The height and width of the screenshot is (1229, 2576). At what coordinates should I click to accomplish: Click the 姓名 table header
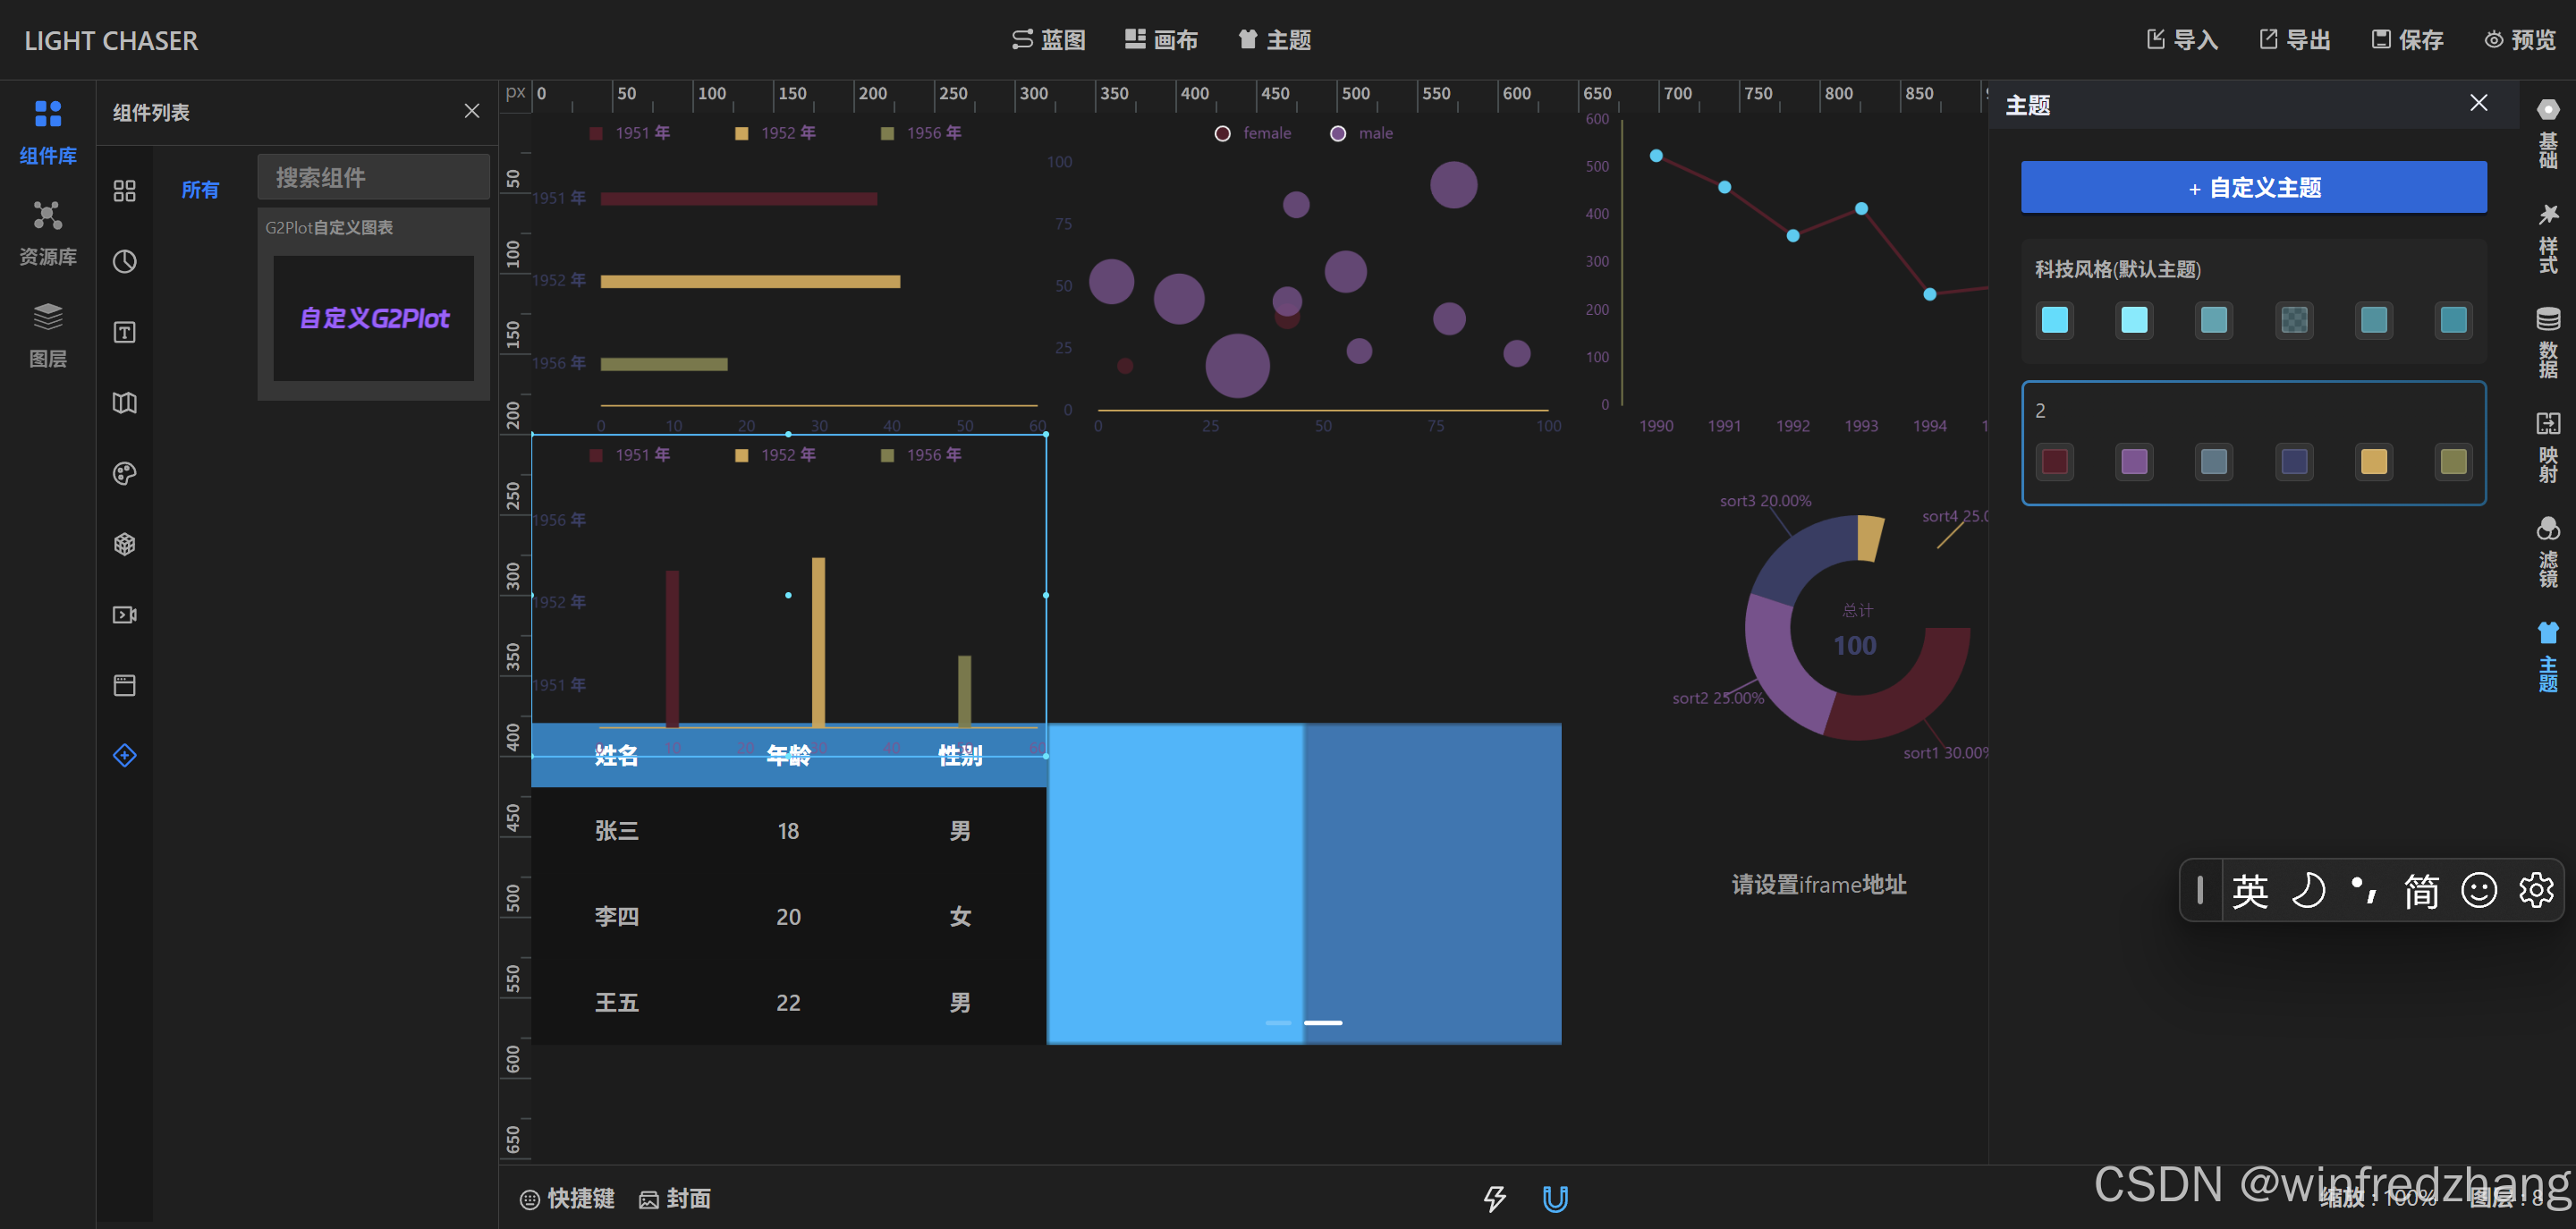(616, 755)
